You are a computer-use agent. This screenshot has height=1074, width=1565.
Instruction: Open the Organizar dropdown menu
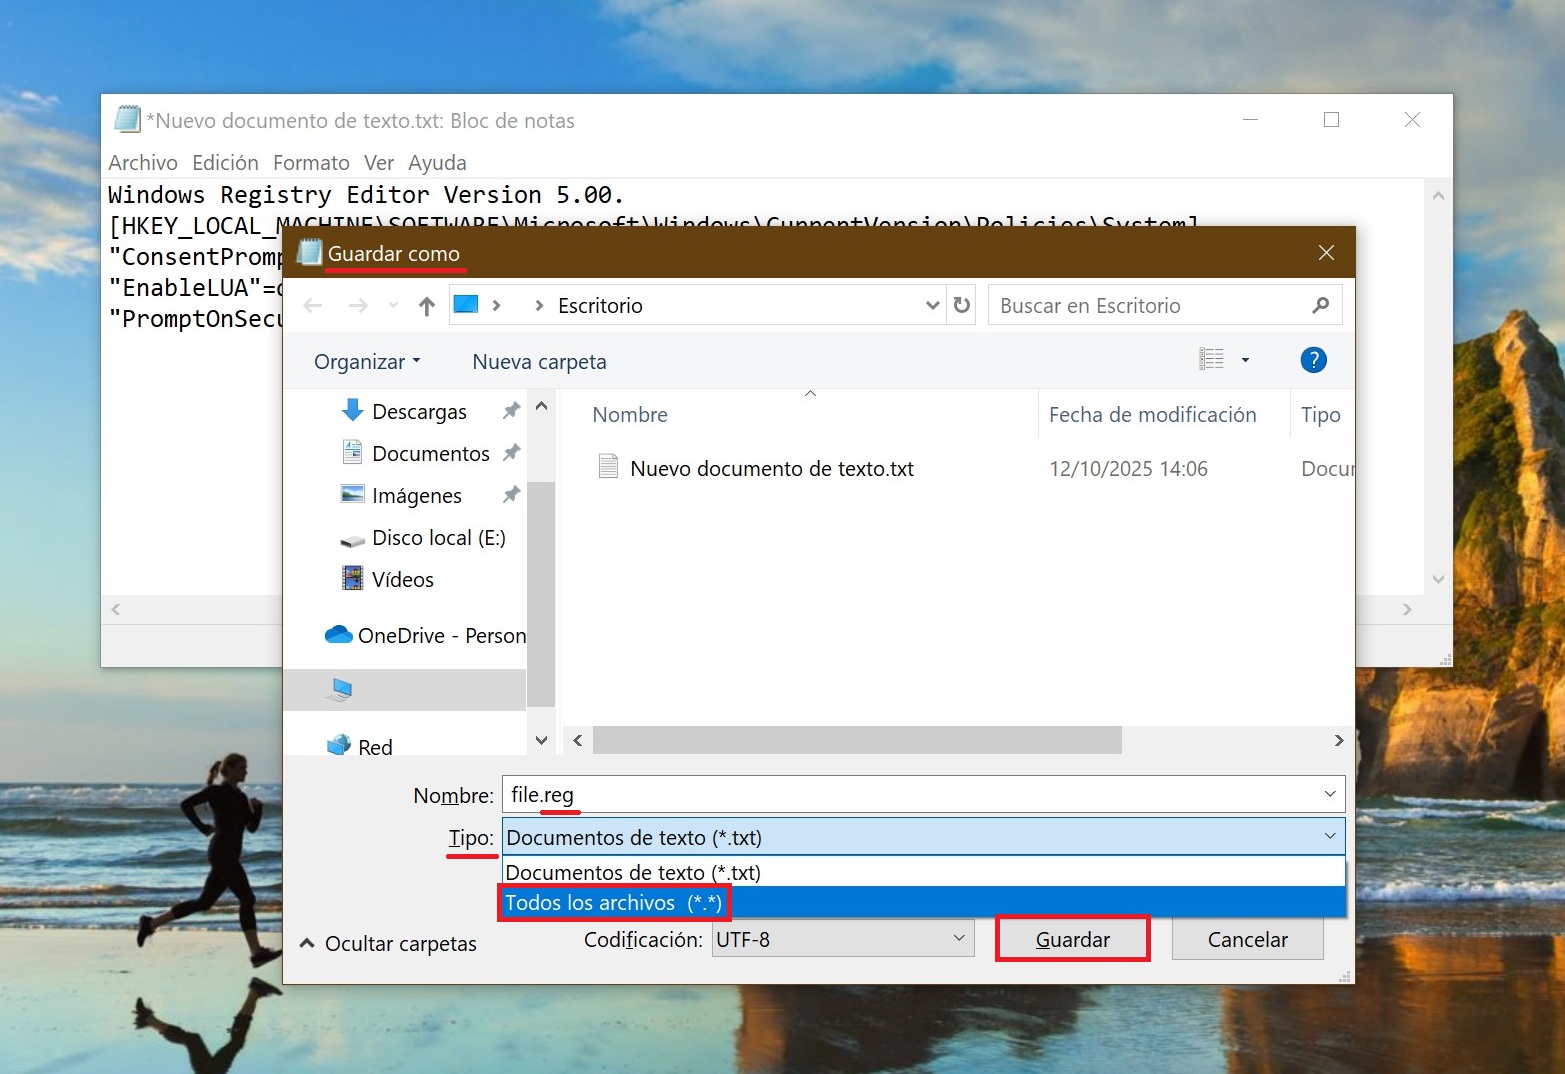366,362
